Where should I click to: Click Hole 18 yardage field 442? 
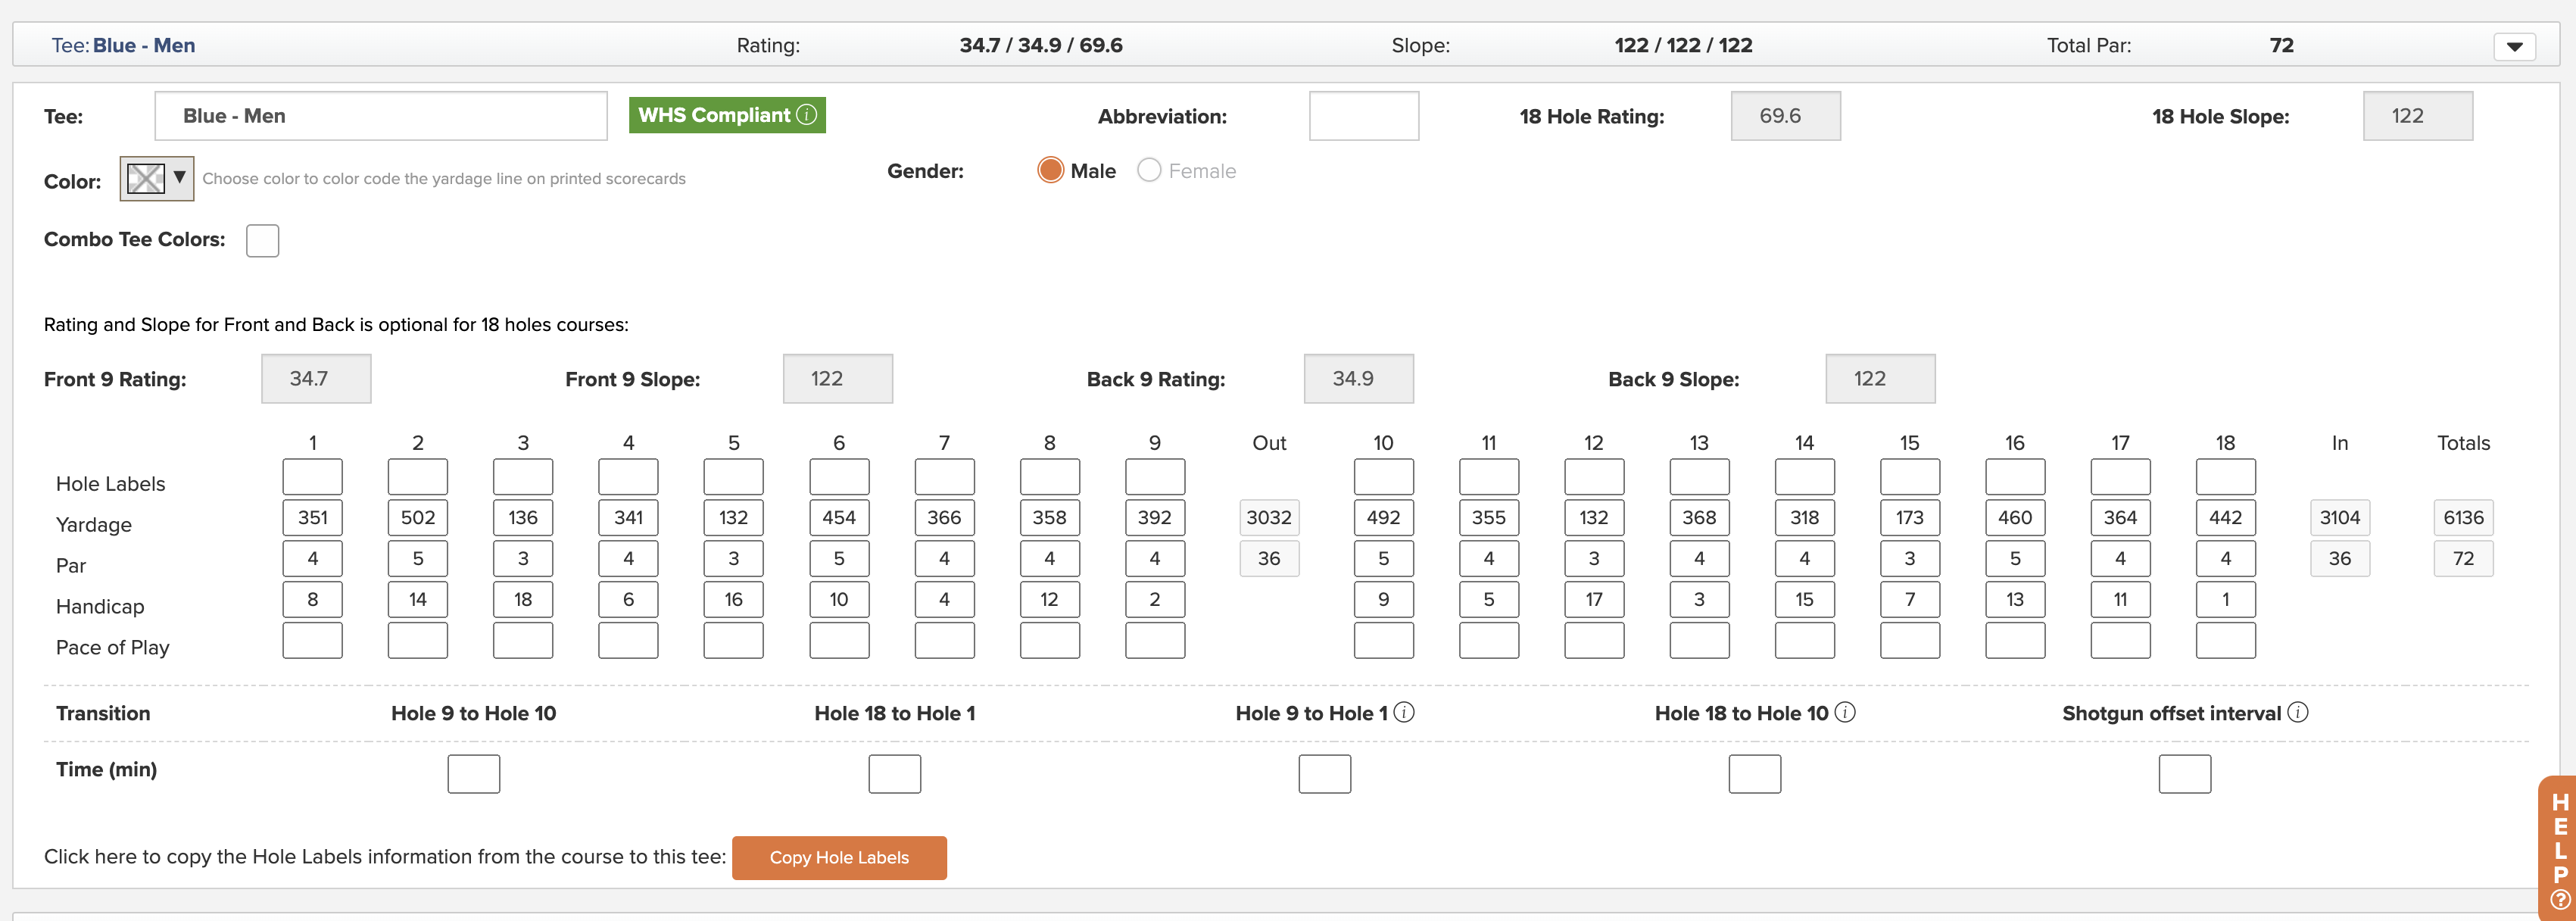click(2226, 518)
